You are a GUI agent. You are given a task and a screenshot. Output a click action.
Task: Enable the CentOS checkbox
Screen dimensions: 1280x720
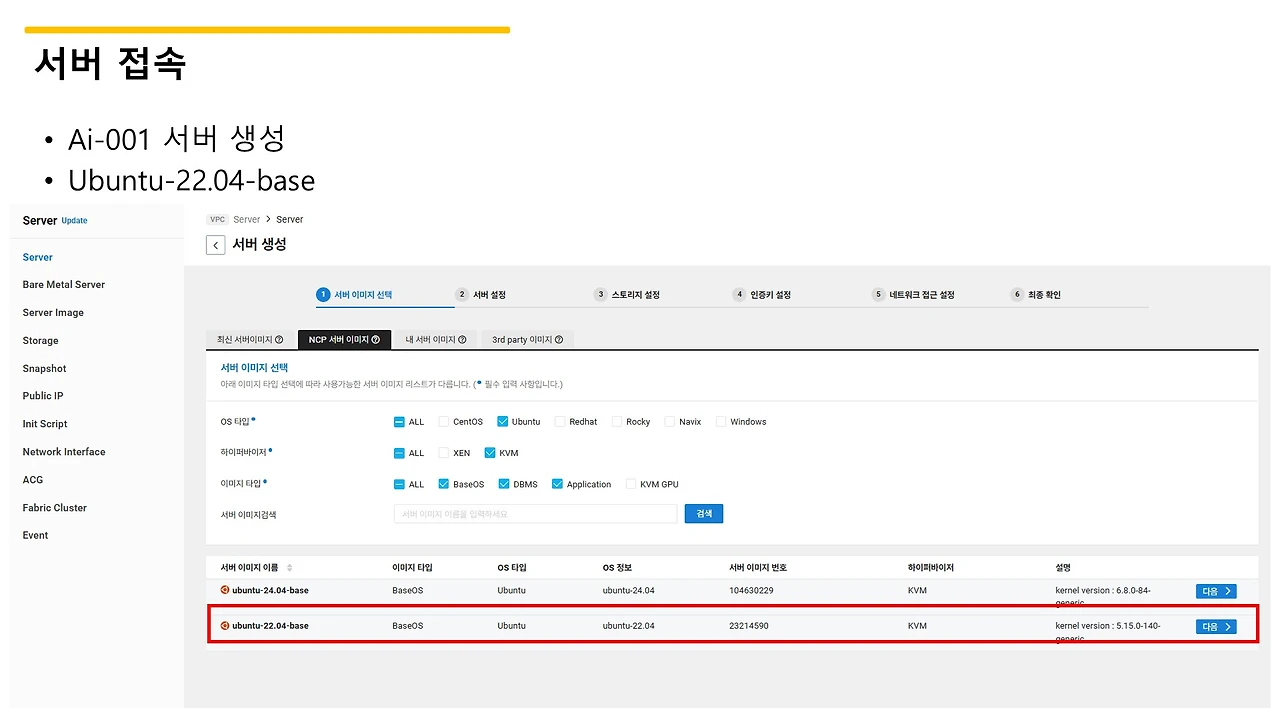click(444, 422)
